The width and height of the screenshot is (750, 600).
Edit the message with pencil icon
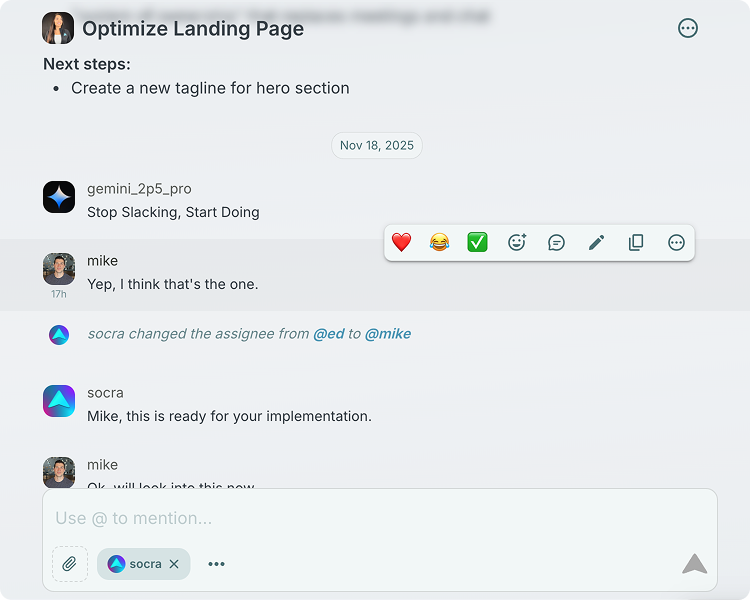(x=596, y=243)
